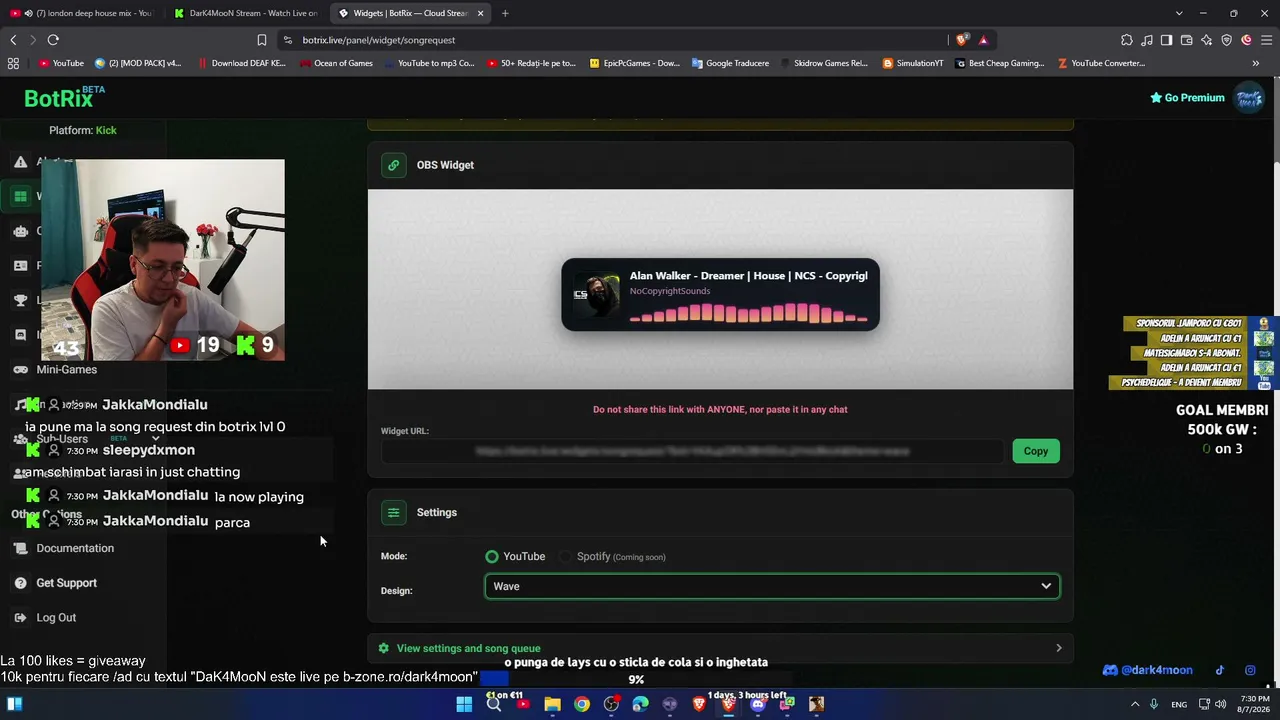Select Spotify mode radio button
Image resolution: width=1280 pixels, height=720 pixels.
point(566,556)
